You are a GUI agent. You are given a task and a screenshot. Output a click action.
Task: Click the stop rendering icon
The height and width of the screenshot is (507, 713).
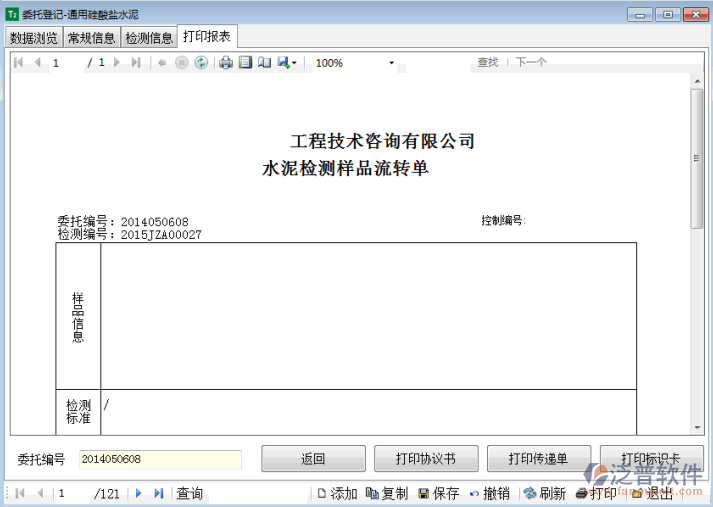182,63
